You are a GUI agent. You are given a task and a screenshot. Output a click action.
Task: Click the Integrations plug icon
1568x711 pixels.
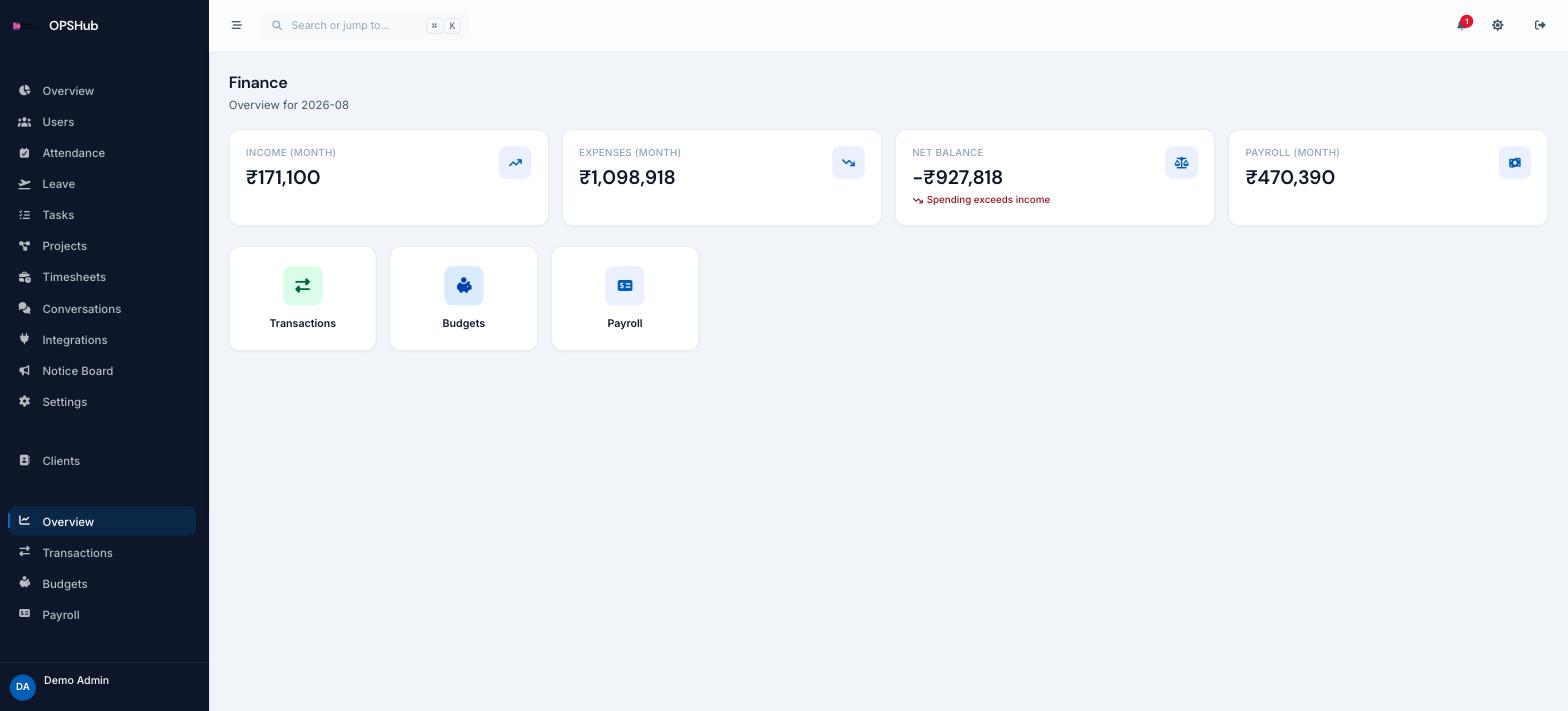coord(24,339)
